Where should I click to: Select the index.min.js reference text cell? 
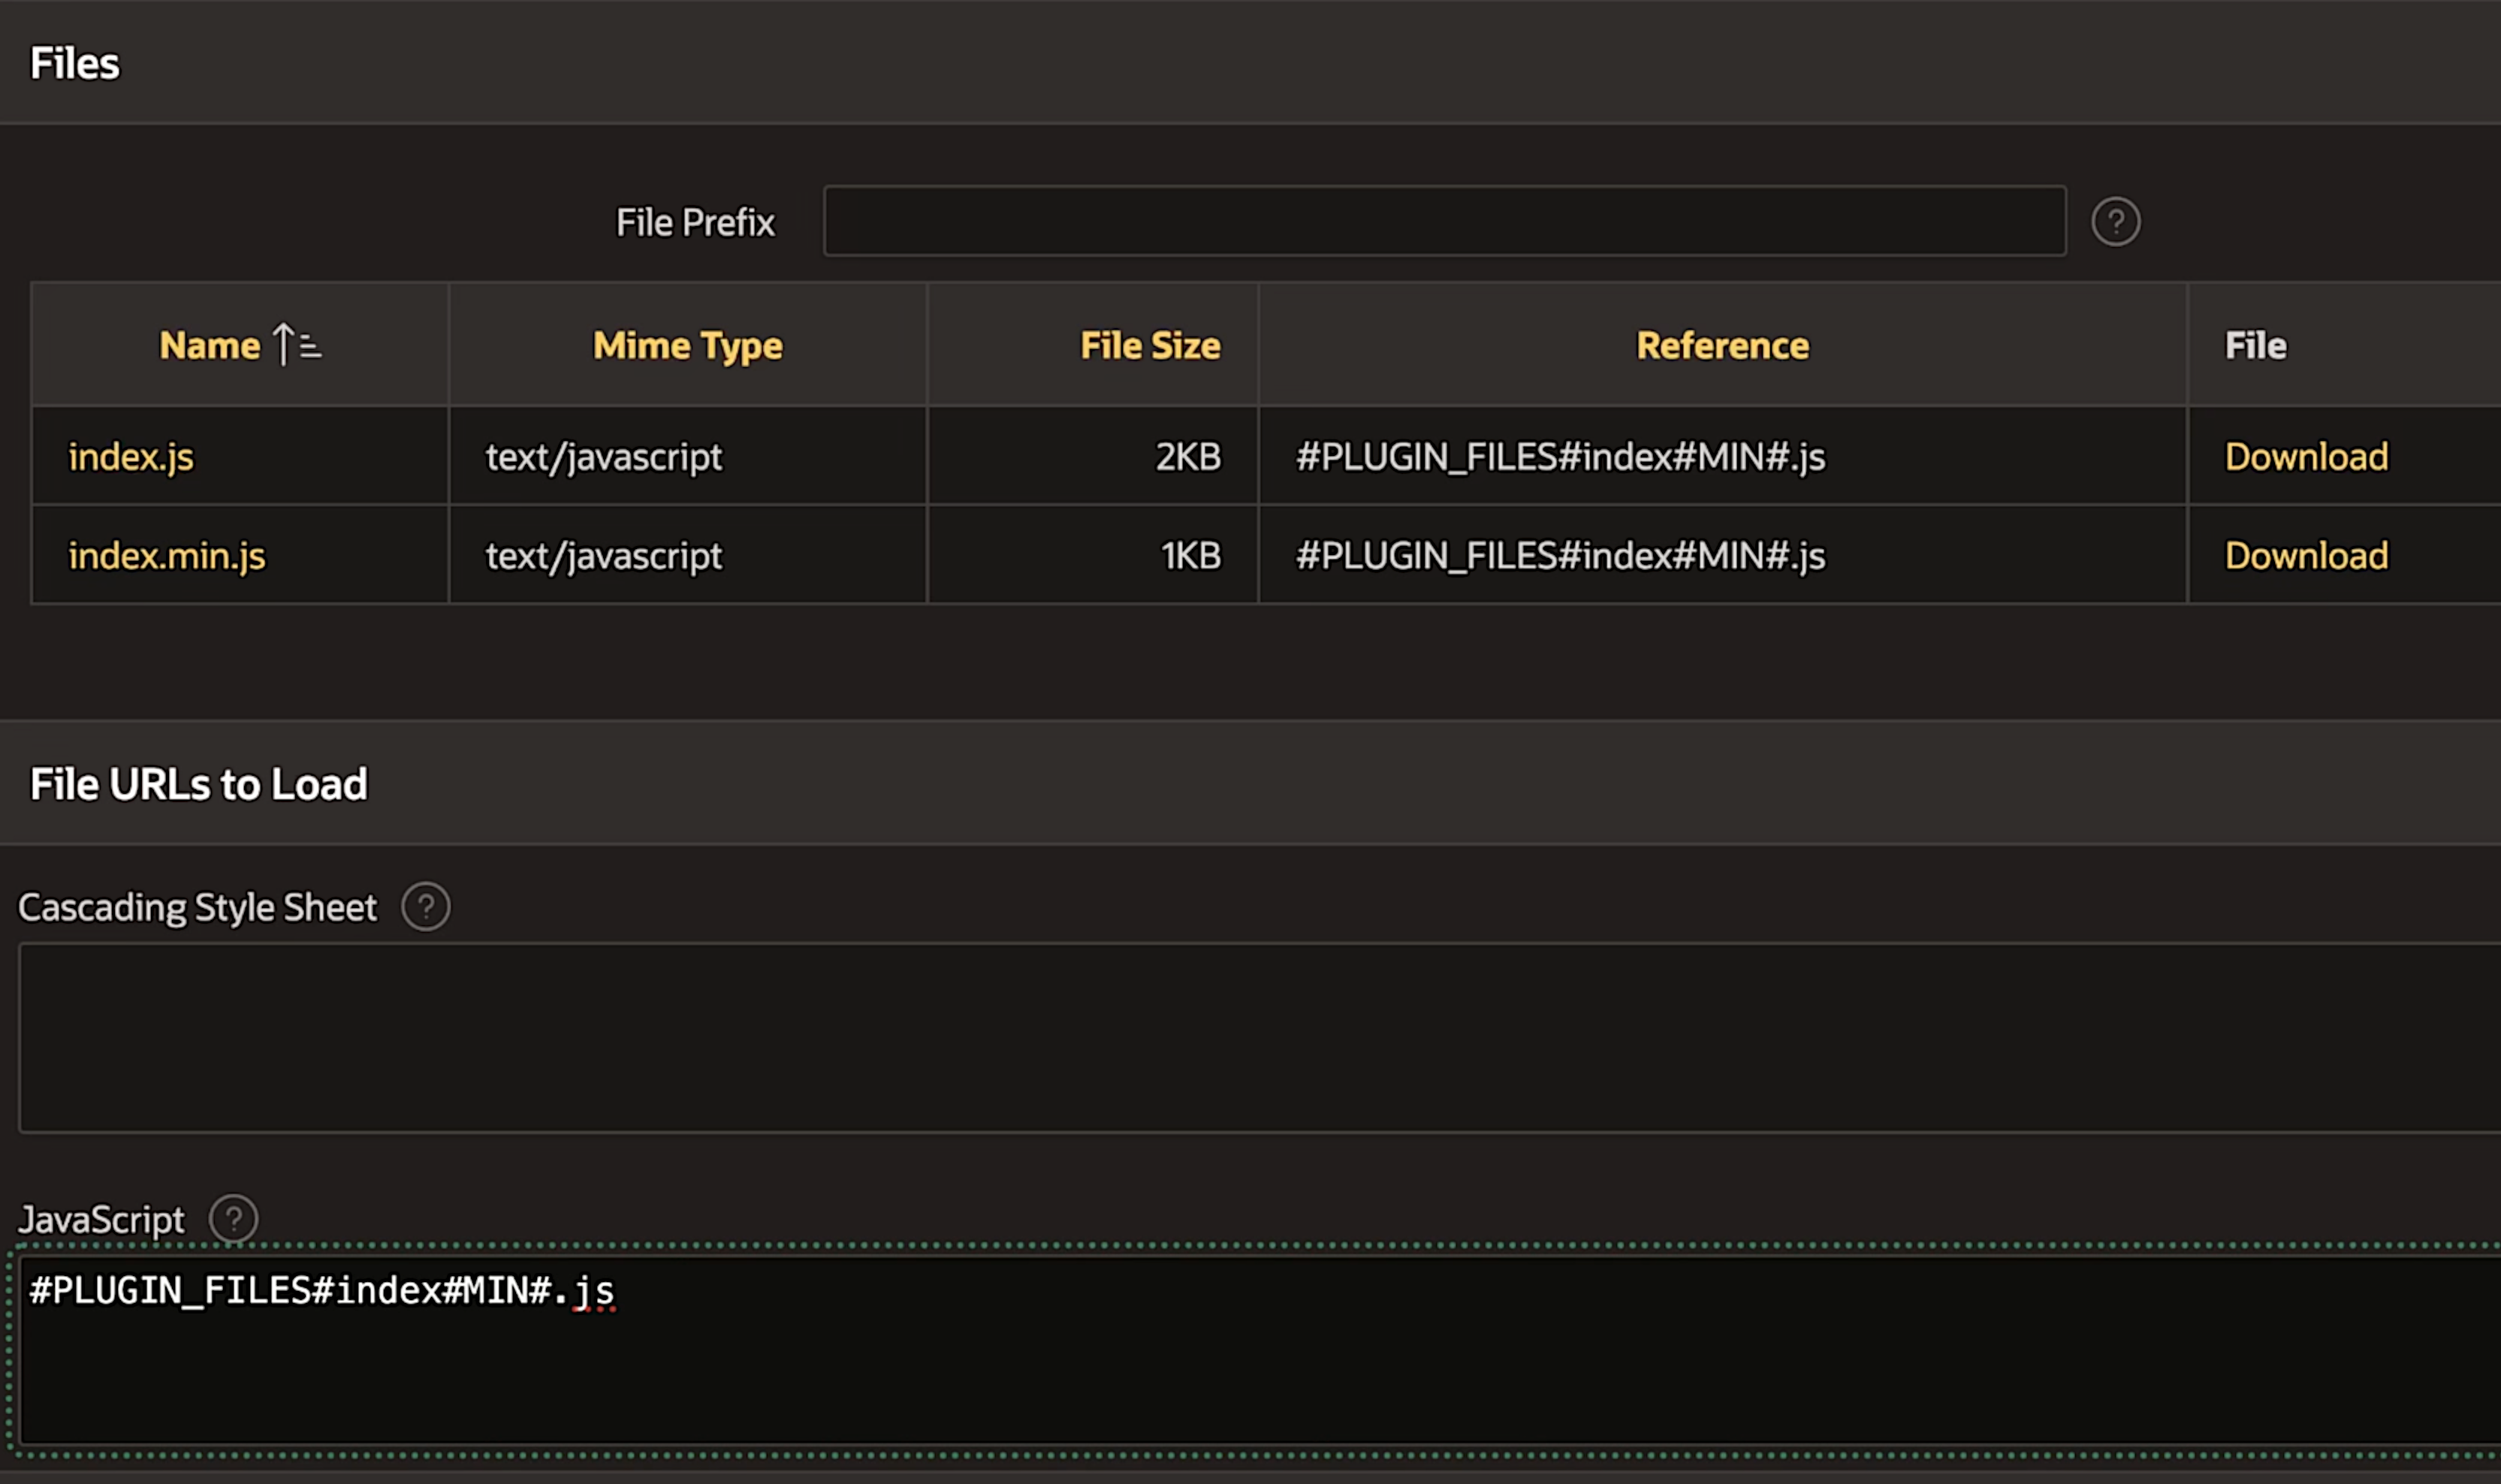[x=1560, y=556]
